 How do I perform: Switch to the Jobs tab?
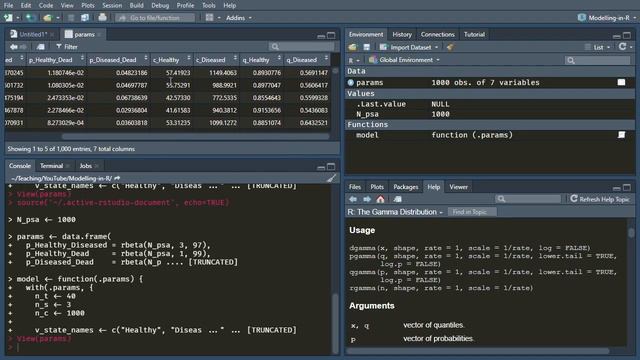click(85, 166)
